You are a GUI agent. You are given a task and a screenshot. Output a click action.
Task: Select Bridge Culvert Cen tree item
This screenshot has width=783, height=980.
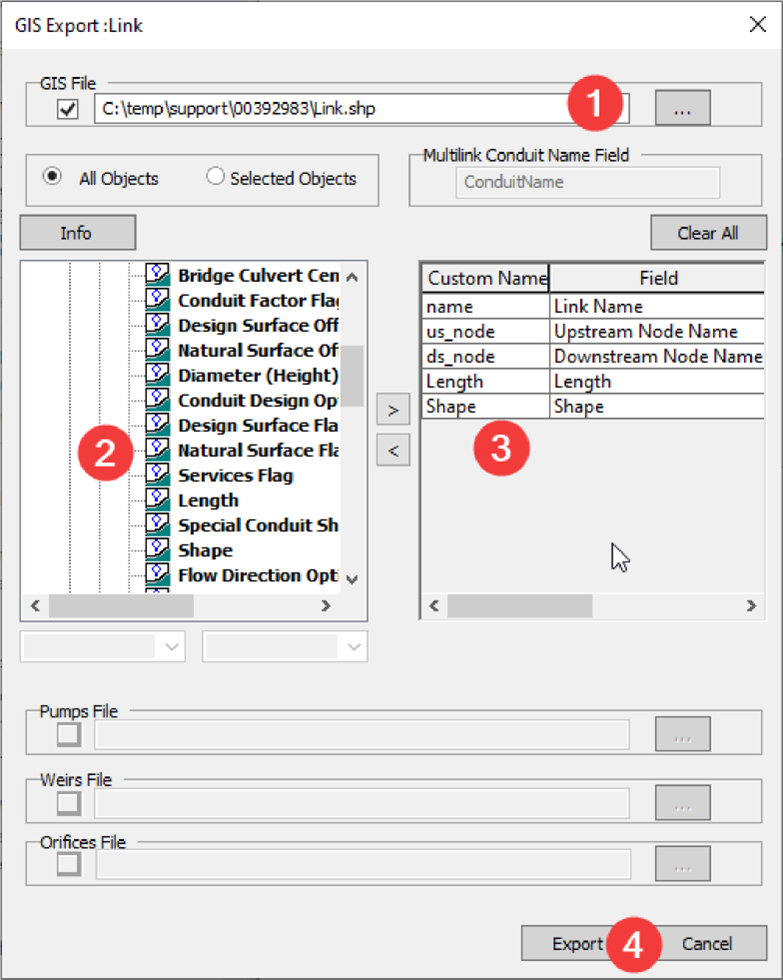pos(258,275)
